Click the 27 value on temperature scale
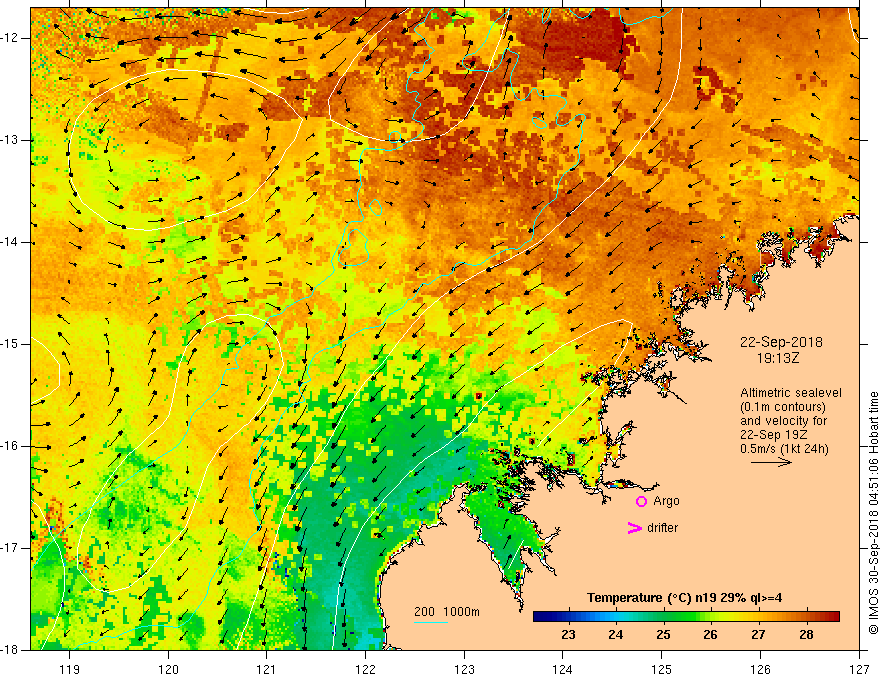The image size is (880, 680). tap(758, 635)
